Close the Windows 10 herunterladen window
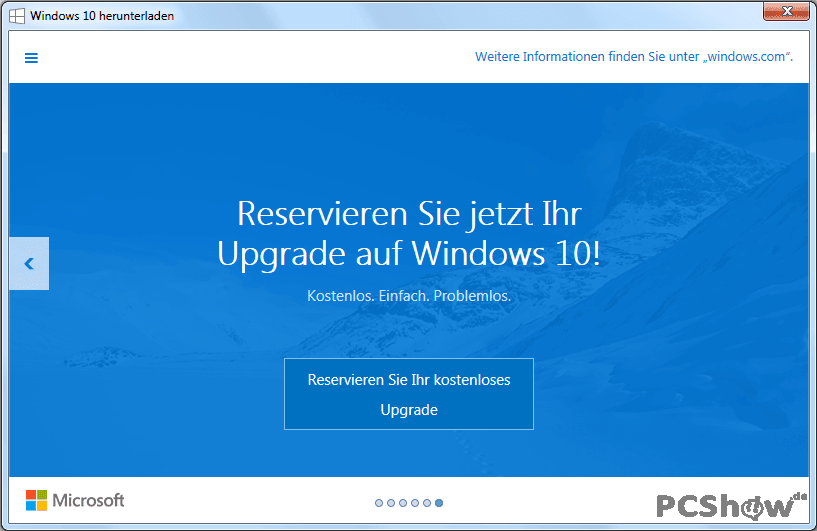 [x=786, y=11]
